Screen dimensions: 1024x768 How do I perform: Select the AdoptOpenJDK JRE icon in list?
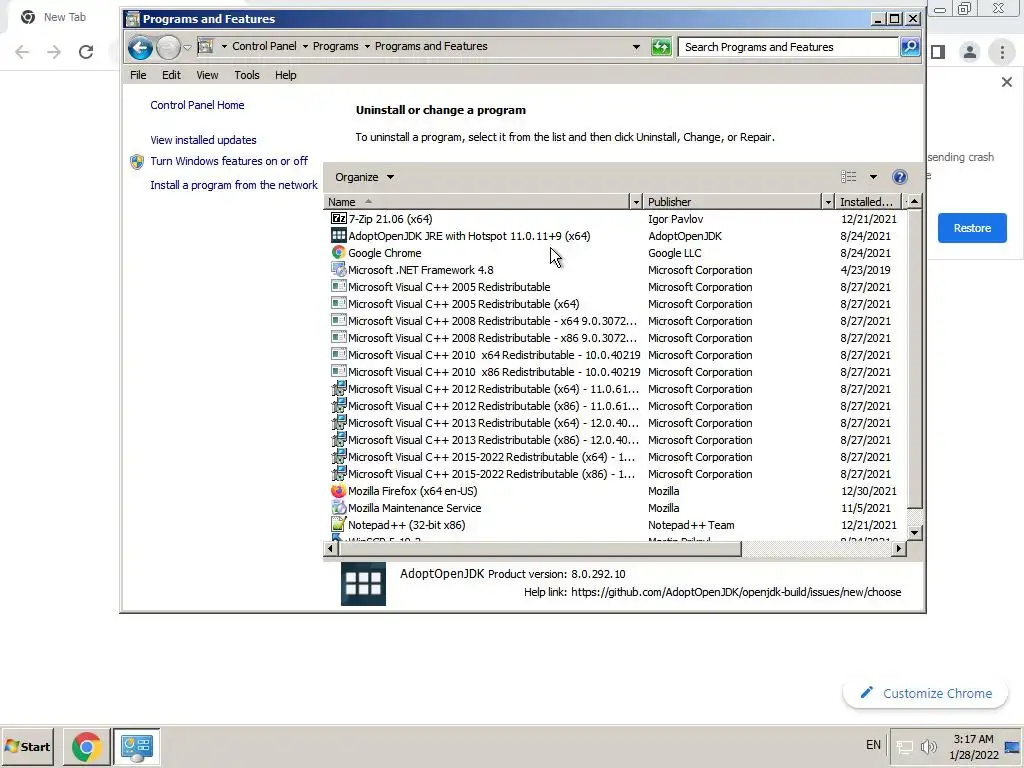[x=338, y=236]
